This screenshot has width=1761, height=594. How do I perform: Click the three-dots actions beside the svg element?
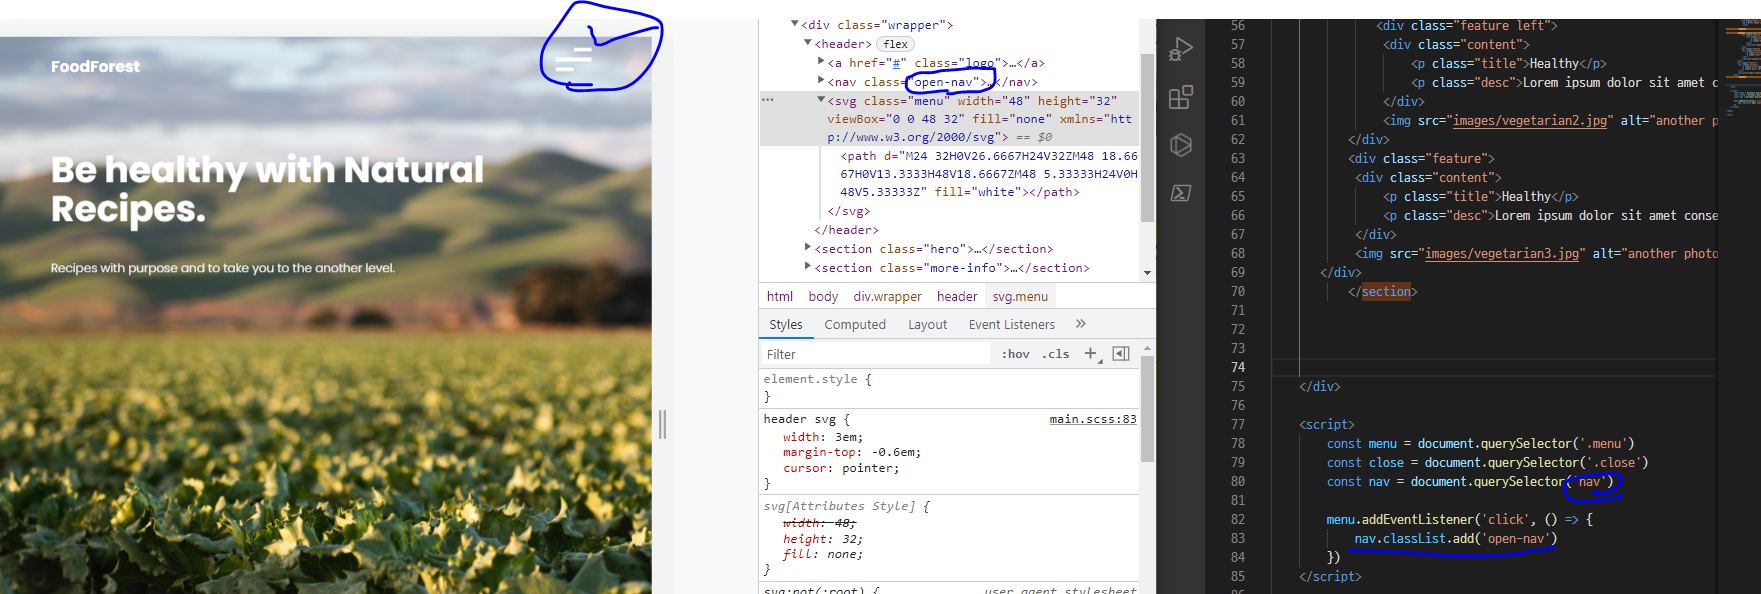point(768,100)
